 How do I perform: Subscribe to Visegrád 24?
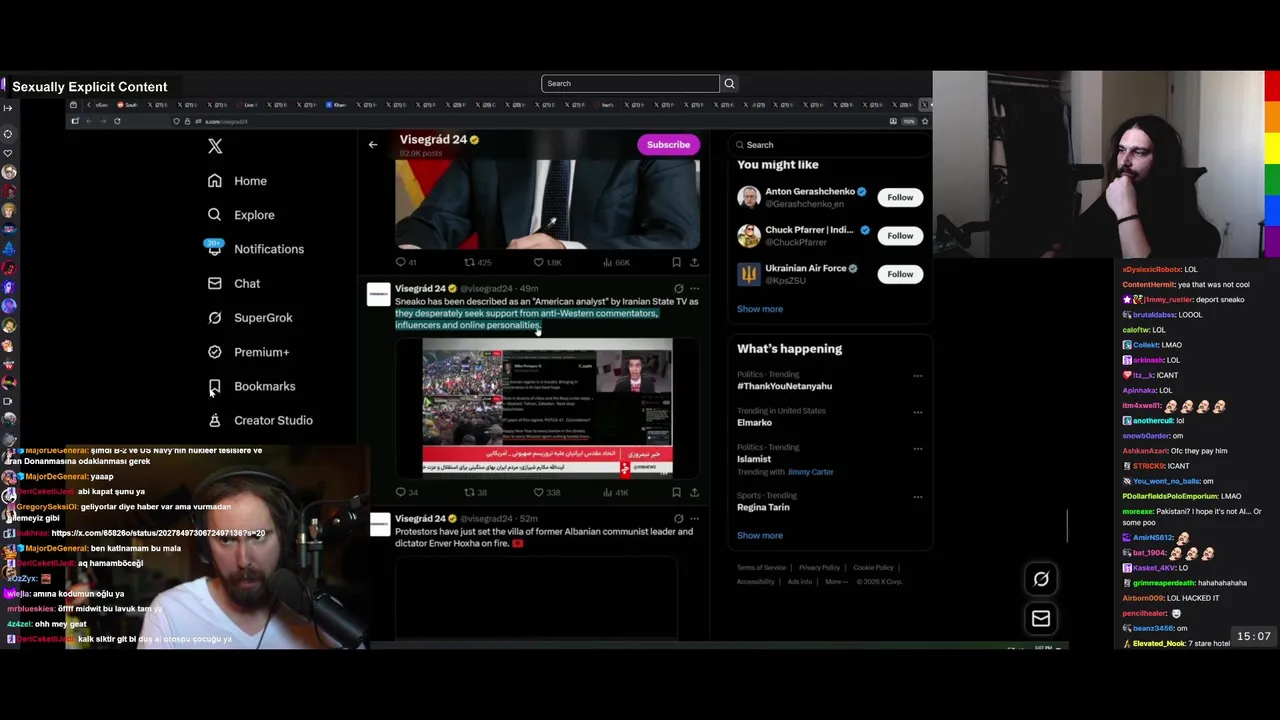pyautogui.click(x=668, y=145)
